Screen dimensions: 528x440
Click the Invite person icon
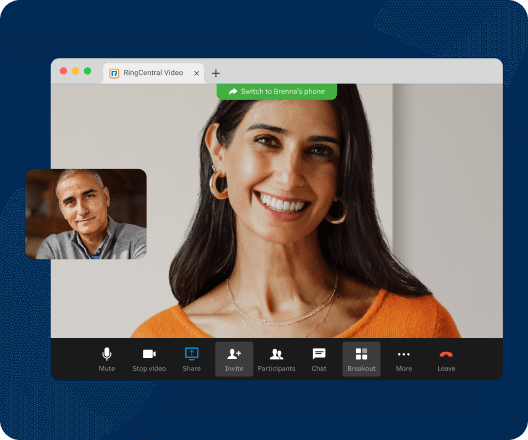pyautogui.click(x=234, y=354)
